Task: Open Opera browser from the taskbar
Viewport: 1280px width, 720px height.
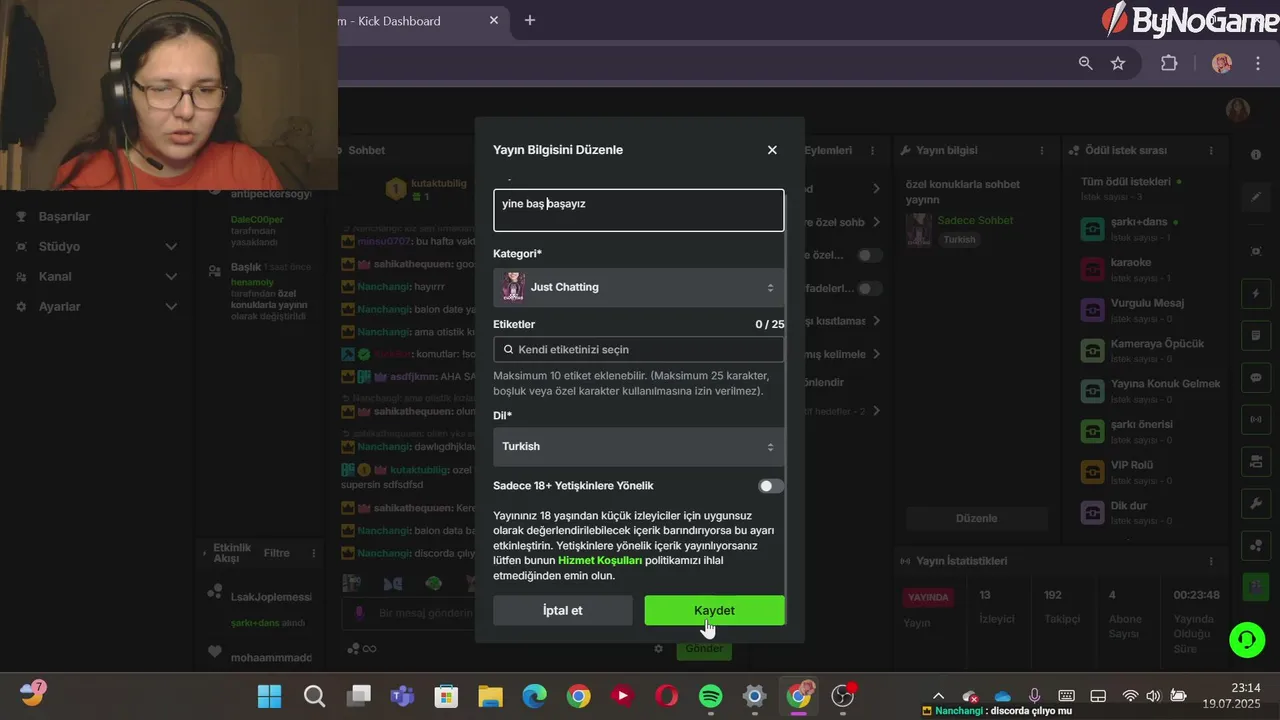Action: pyautogui.click(x=666, y=696)
